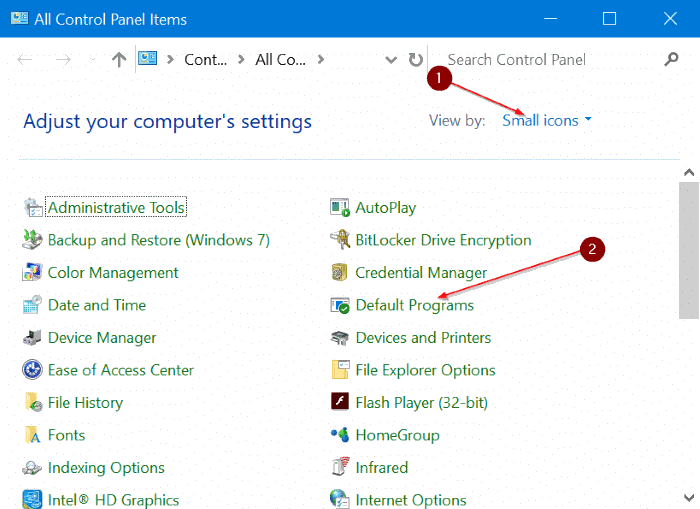Click the Internet Options globe icon
The height and width of the screenshot is (509, 700).
340,499
